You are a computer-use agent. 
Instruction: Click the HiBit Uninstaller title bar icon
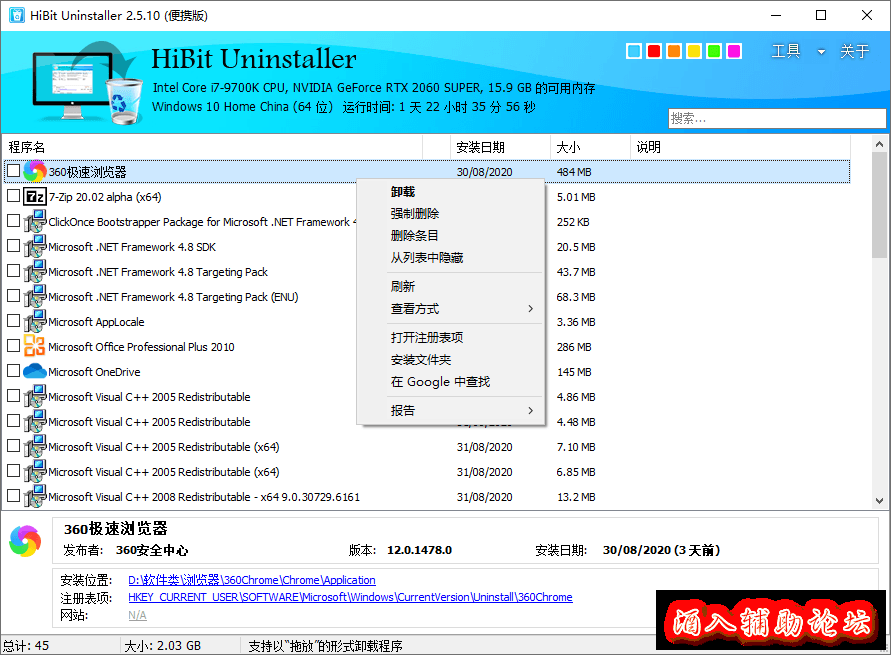pos(17,15)
